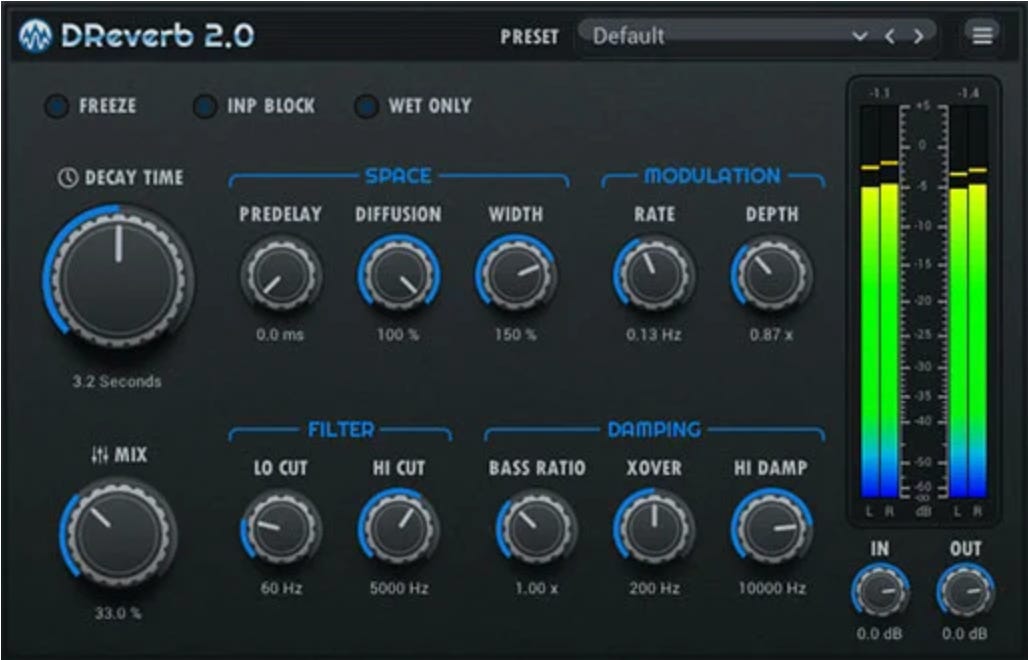Click the Lo Cut filter knob
Viewport: 1028px width, 660px height.
pyautogui.click(x=281, y=529)
